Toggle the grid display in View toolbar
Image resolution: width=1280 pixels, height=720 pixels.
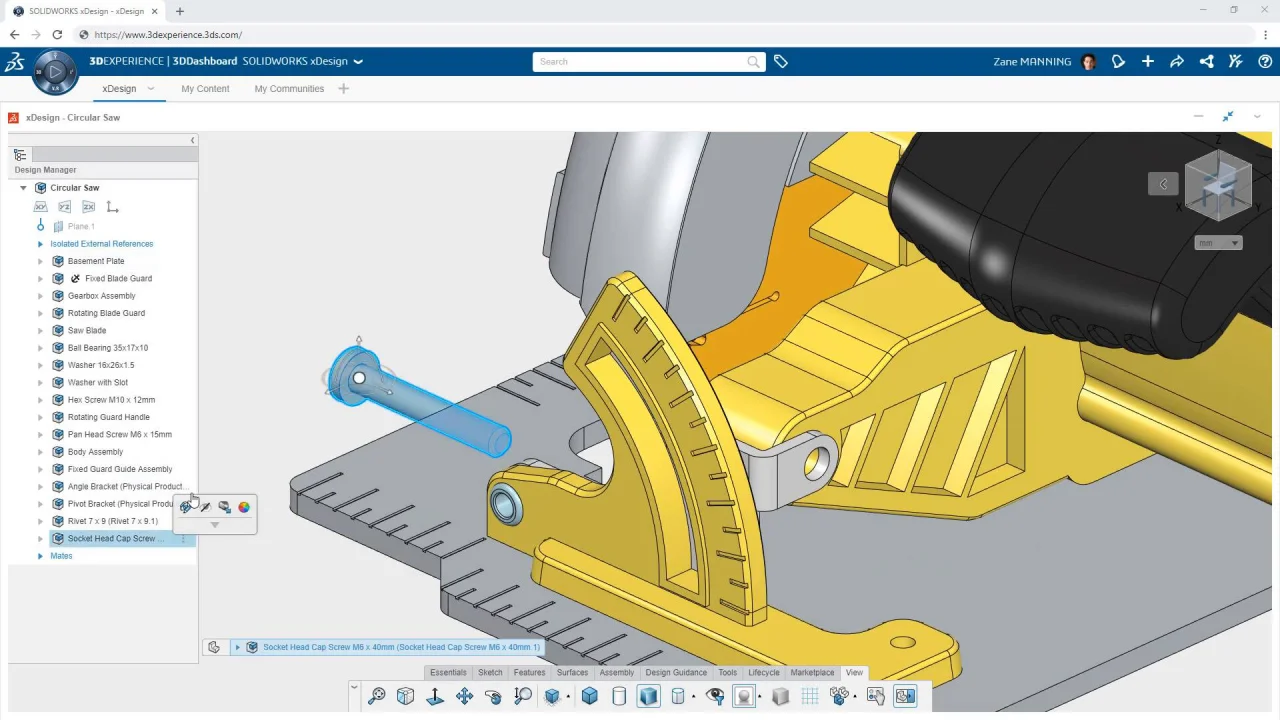(x=810, y=697)
